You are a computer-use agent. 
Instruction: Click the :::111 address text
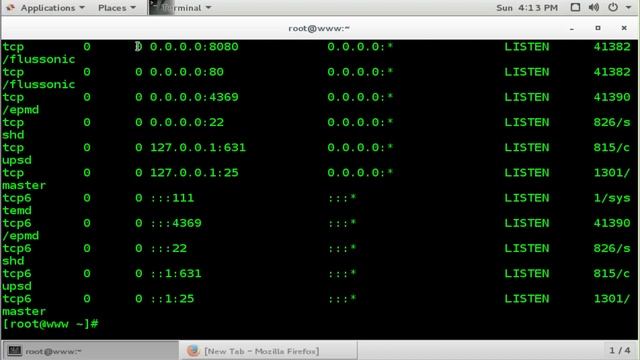coord(172,198)
